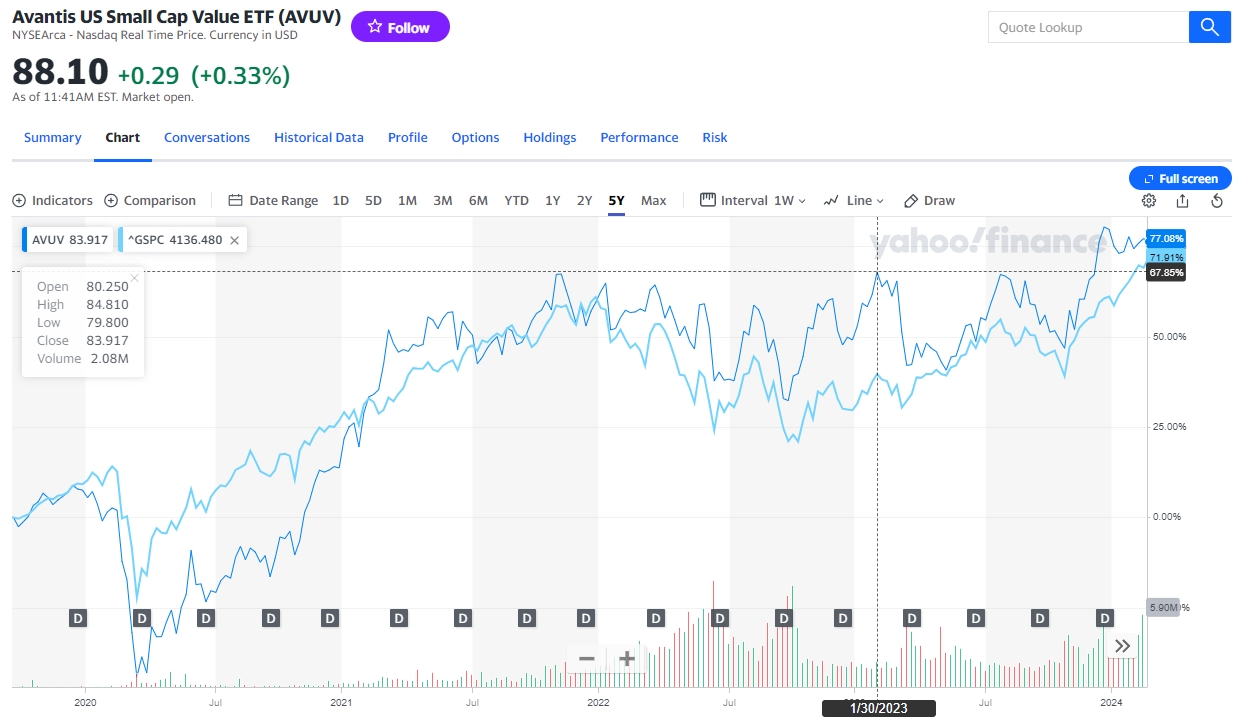Open the Line chart type dropdown
Image resolution: width=1251 pixels, height=725 pixels.
point(854,200)
